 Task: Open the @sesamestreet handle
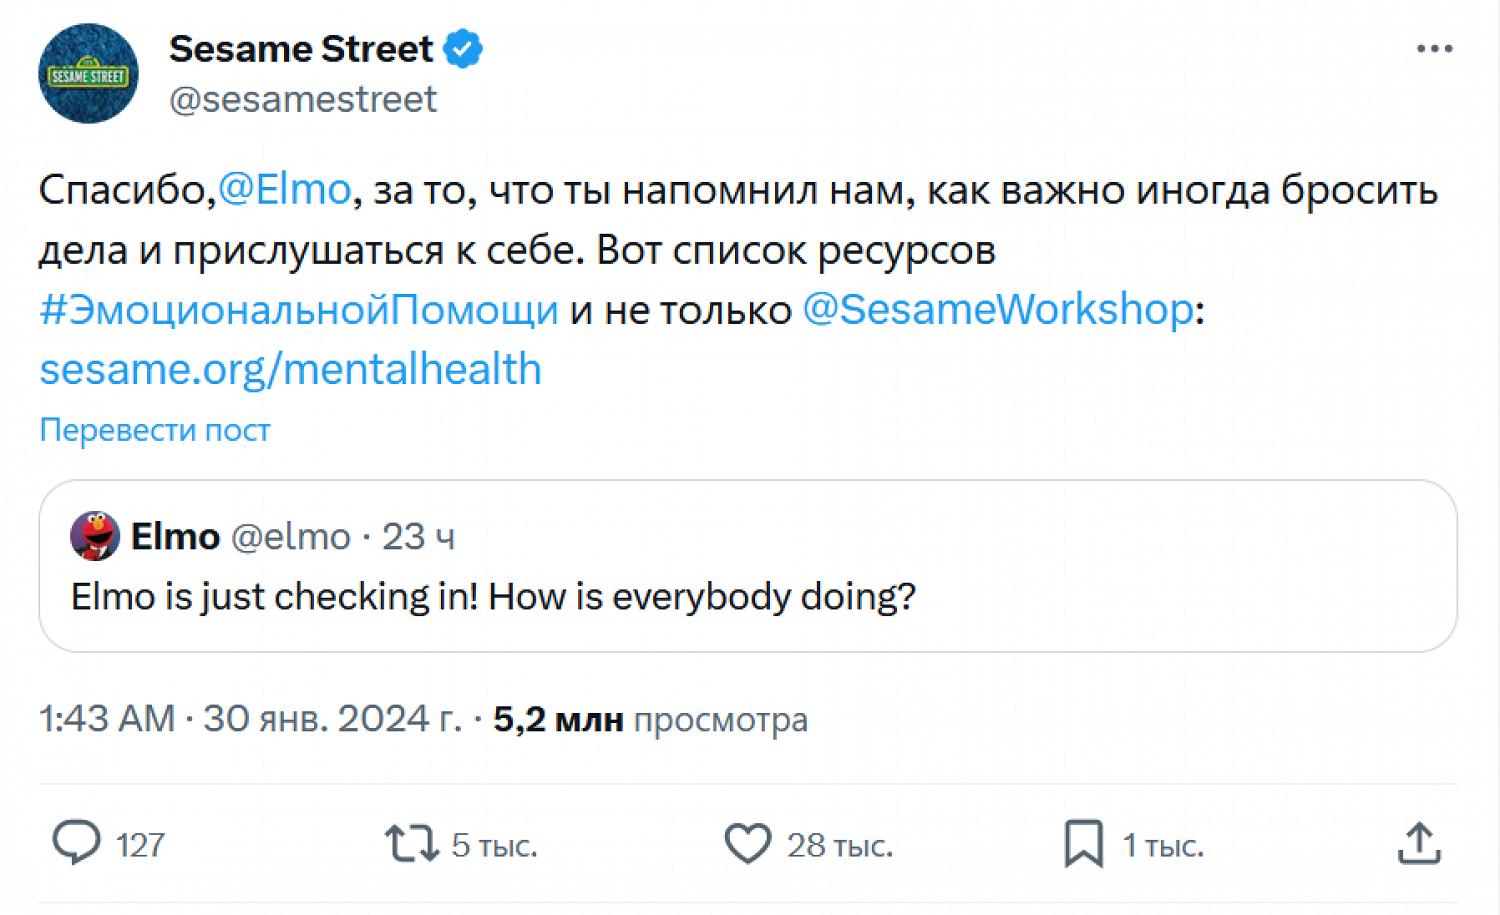coord(303,99)
